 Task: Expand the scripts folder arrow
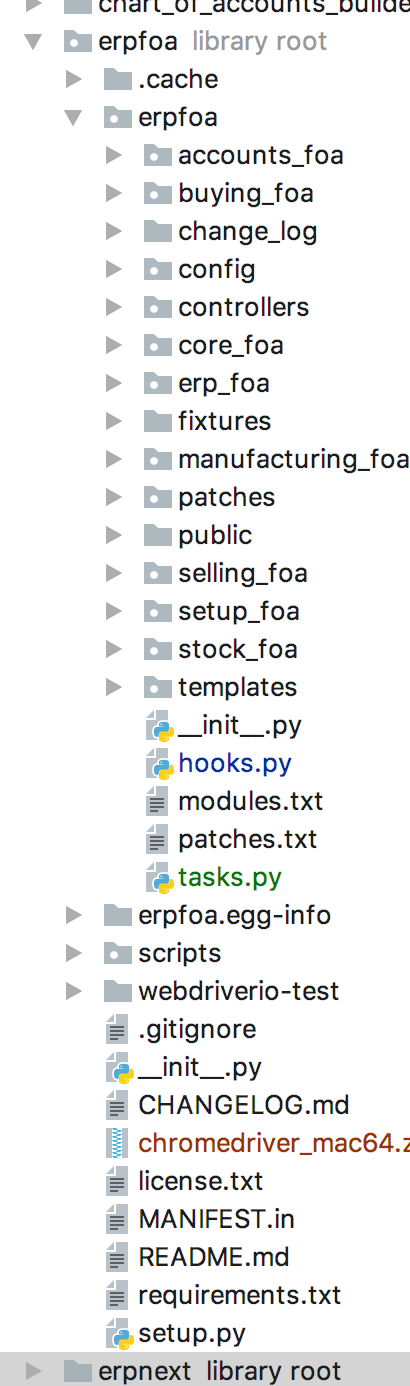point(73,954)
